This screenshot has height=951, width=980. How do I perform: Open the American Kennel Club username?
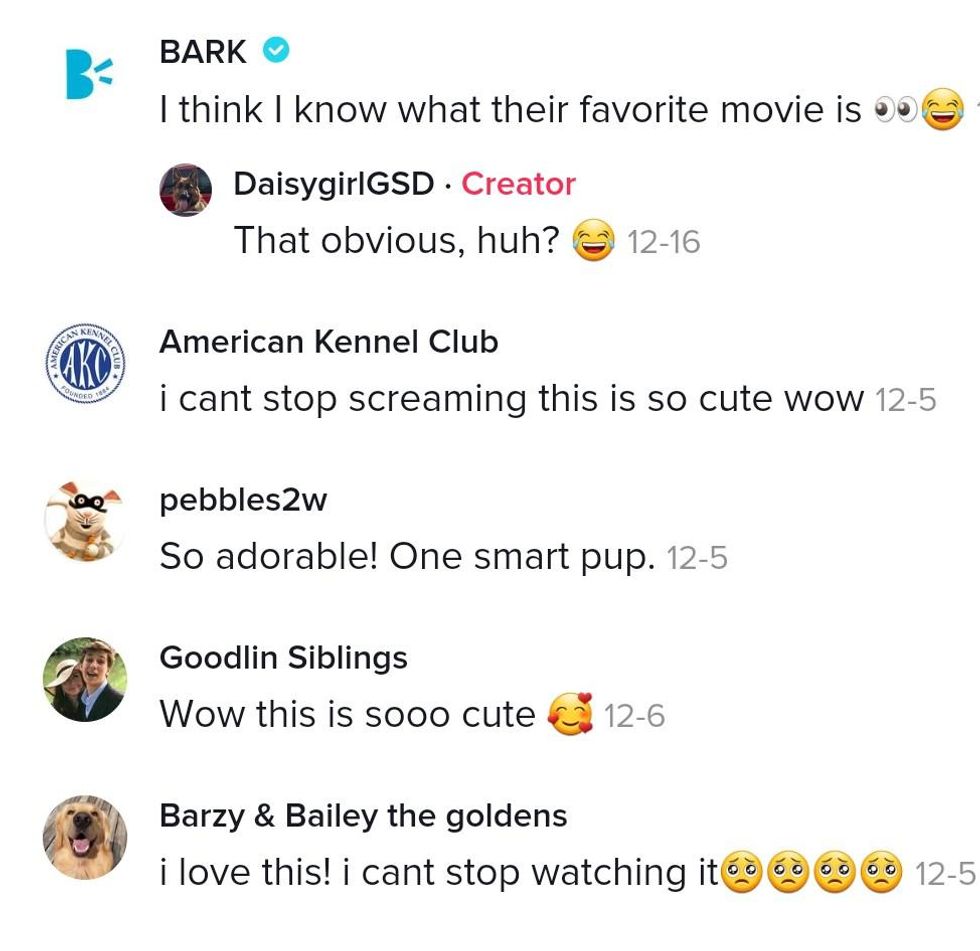329,342
